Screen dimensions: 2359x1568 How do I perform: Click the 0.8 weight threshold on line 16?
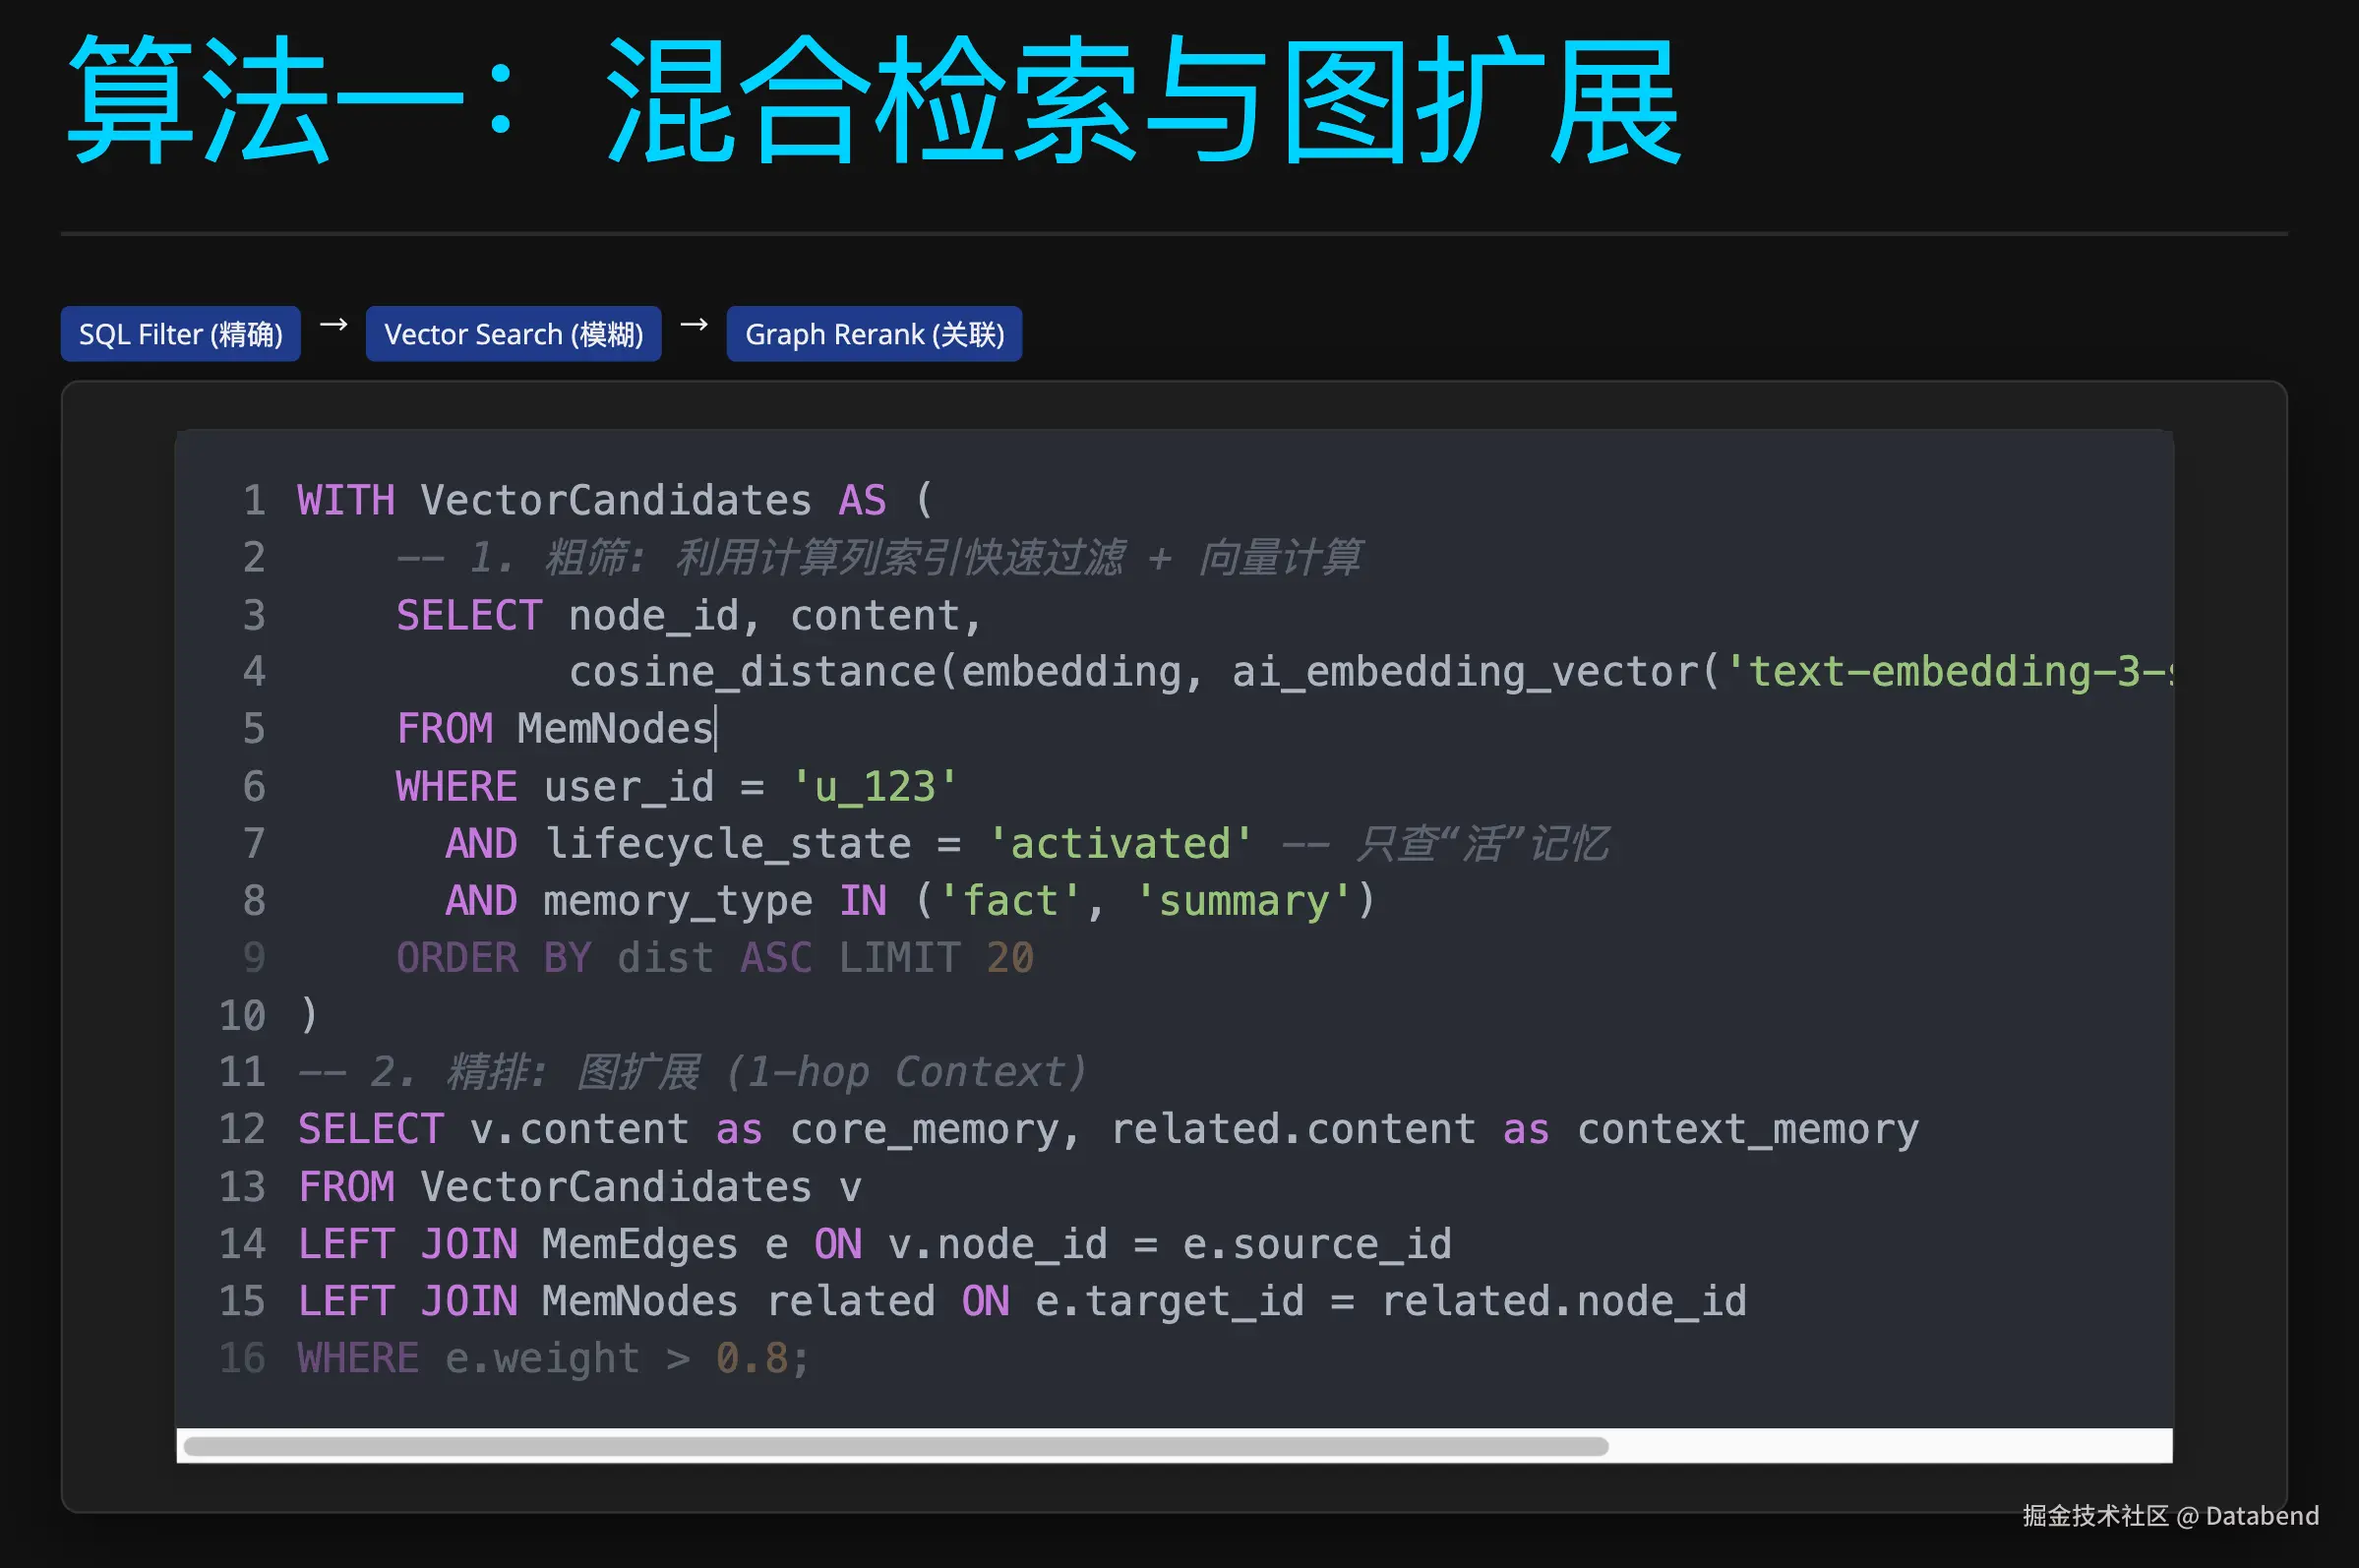coord(751,1358)
